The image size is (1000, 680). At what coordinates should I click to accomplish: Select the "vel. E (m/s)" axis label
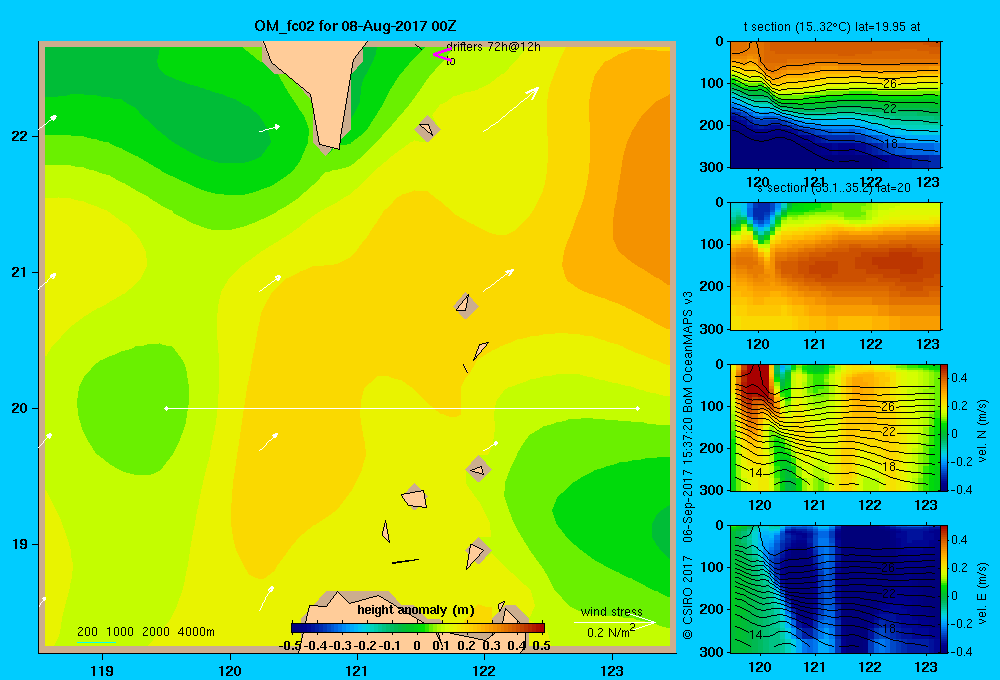[x=982, y=593]
